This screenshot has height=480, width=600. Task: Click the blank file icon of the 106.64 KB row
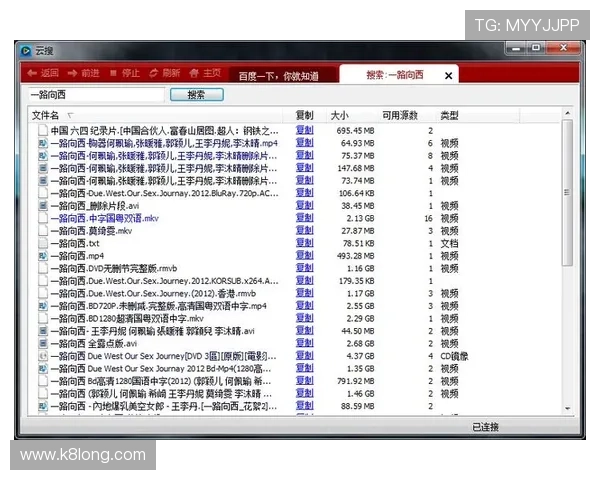(x=43, y=193)
